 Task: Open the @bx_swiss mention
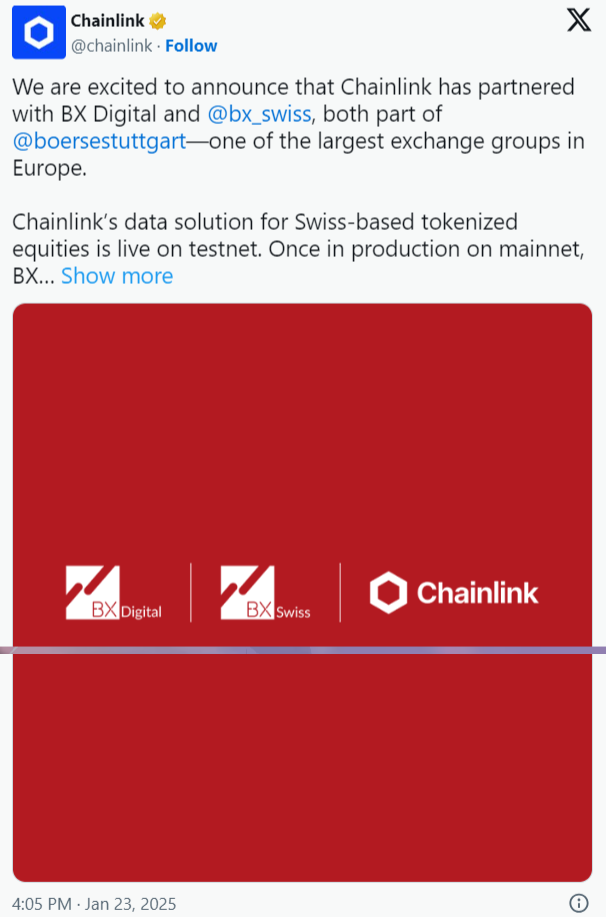point(259,114)
